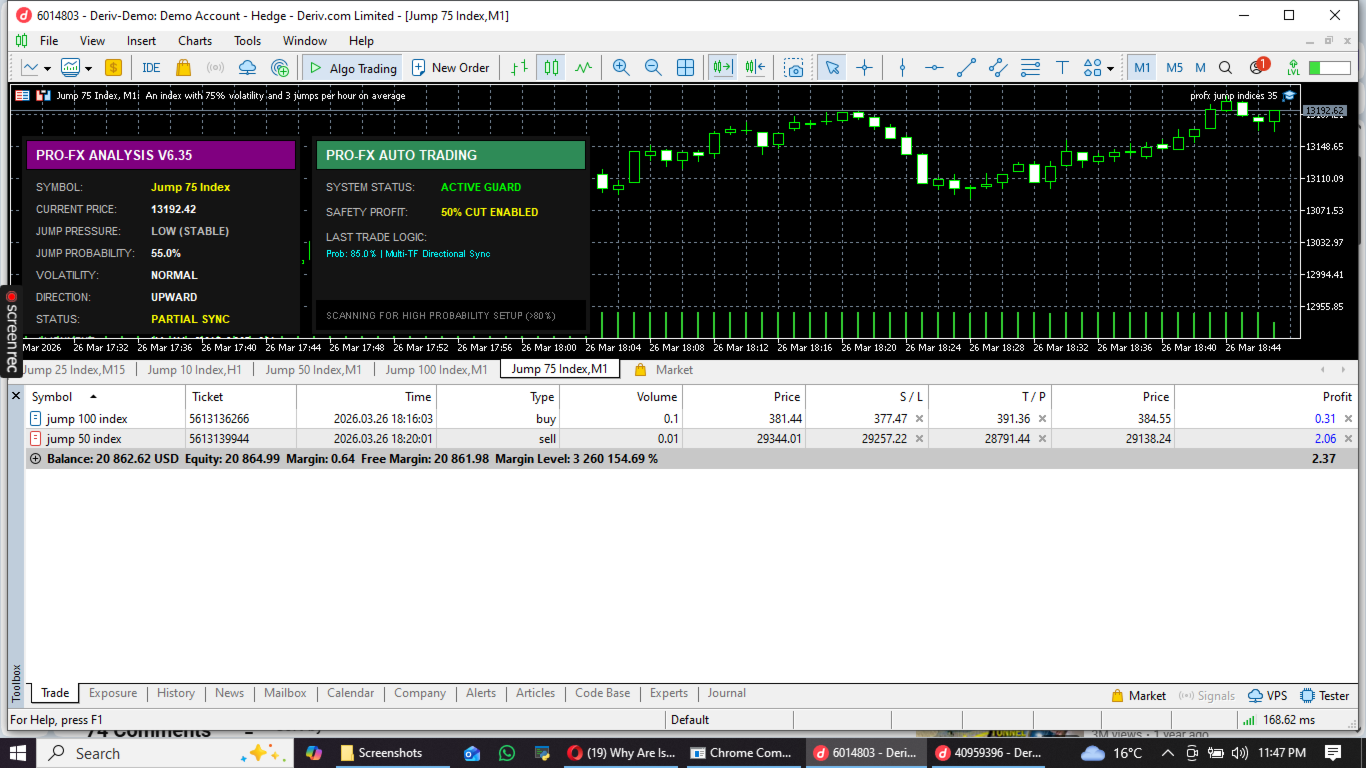The image size is (1366, 768).
Task: Toggle chart auto-scroll to latest bar
Action: click(722, 68)
